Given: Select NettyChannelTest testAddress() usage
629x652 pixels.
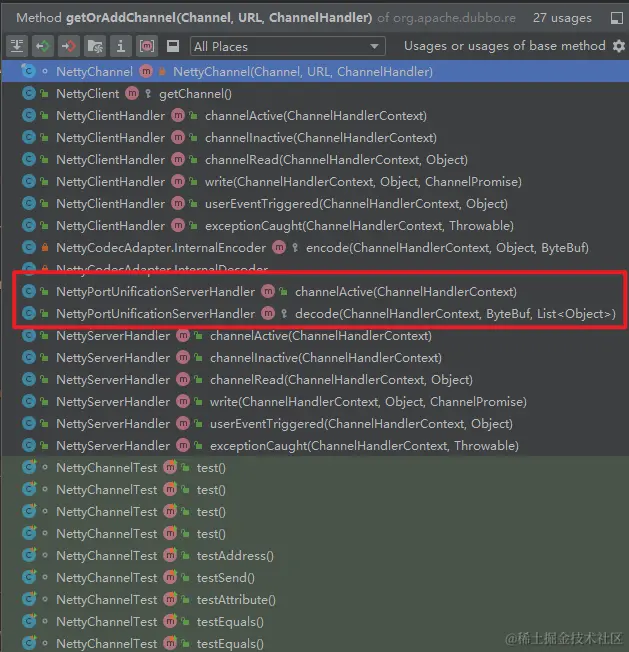Looking at the screenshot, I should click(315, 556).
